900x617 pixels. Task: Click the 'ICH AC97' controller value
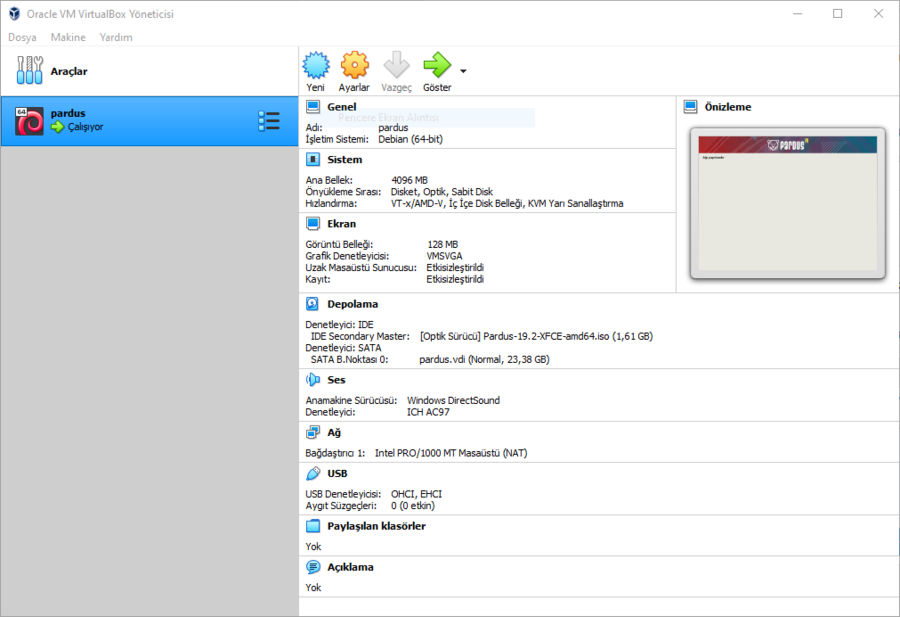point(428,412)
